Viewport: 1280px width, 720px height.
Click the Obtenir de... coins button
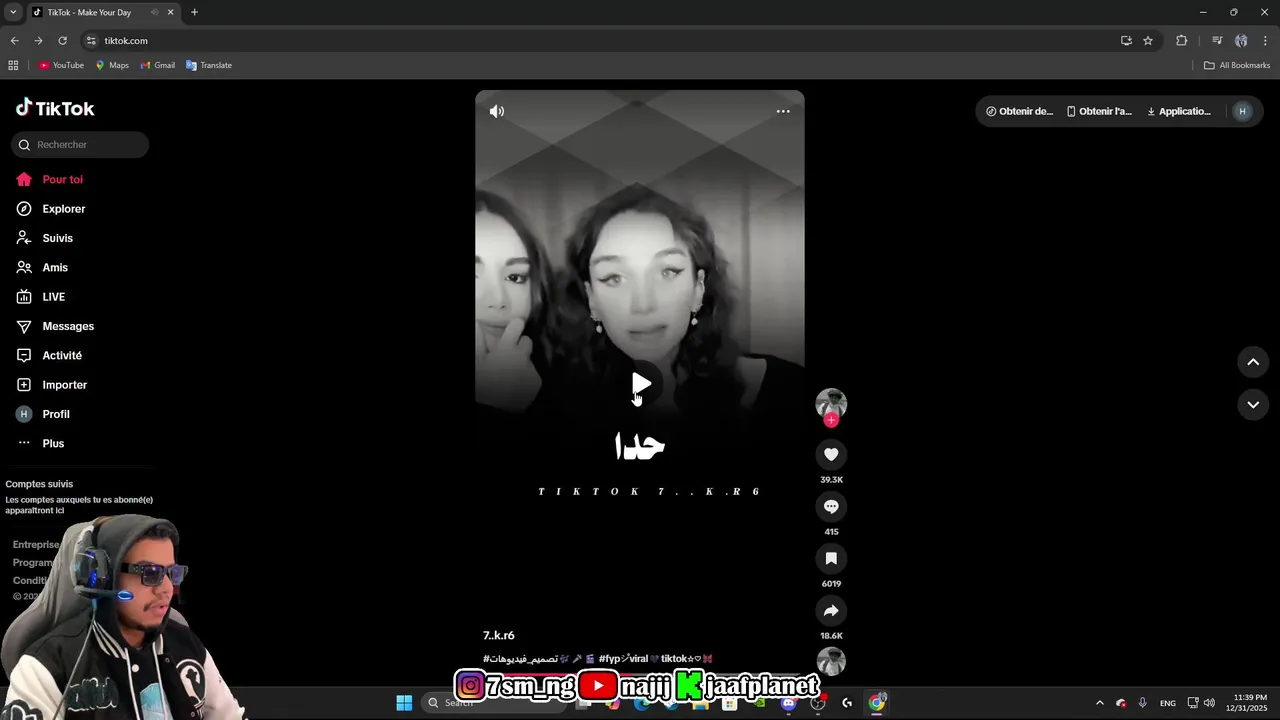[x=1019, y=111]
